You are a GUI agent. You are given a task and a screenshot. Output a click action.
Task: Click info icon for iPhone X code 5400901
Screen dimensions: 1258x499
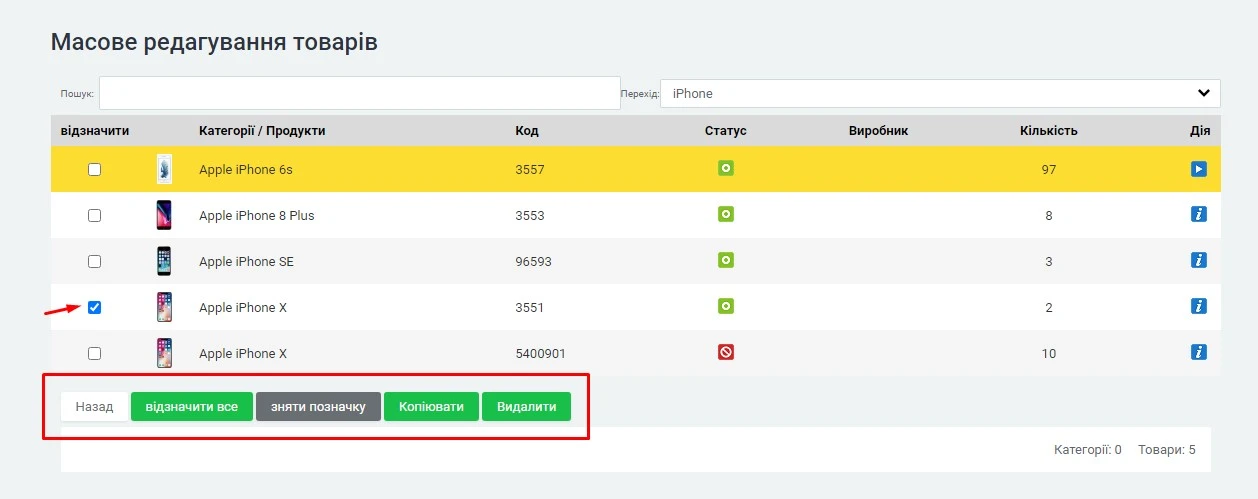tap(1199, 353)
